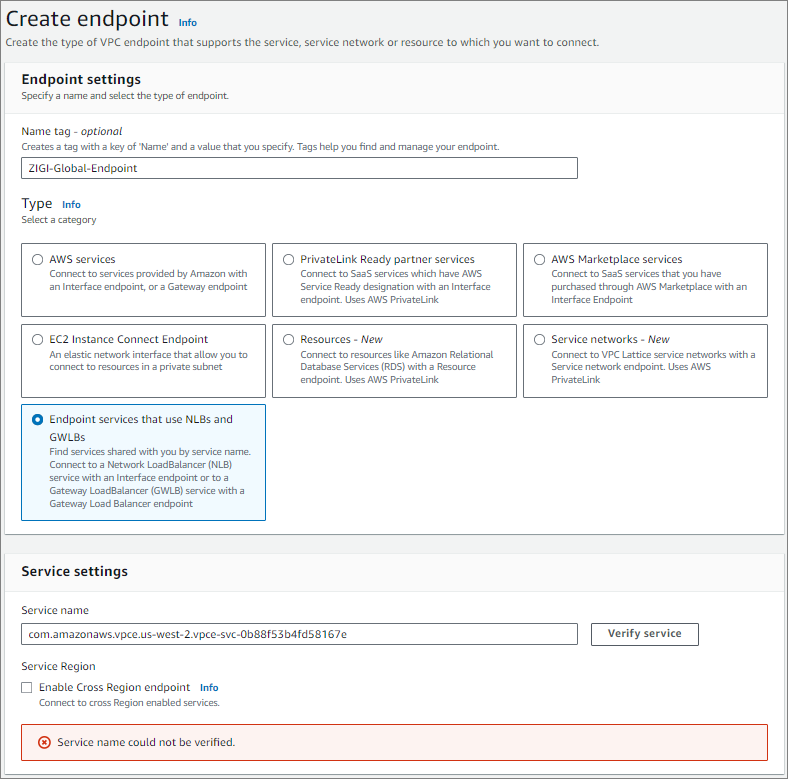This screenshot has height=779, width=788.
Task: Enable Cross Region endpoint checkbox
Action: point(27,688)
